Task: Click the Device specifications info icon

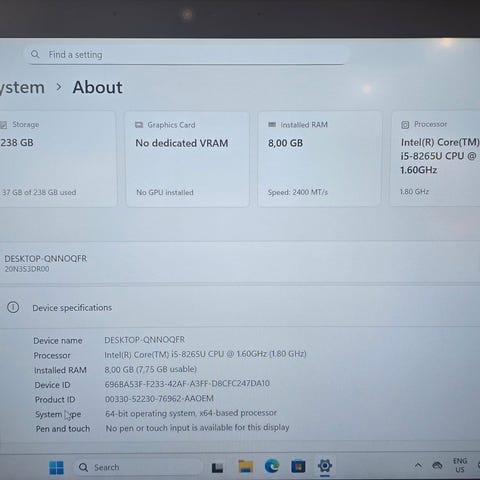Action: 13,307
